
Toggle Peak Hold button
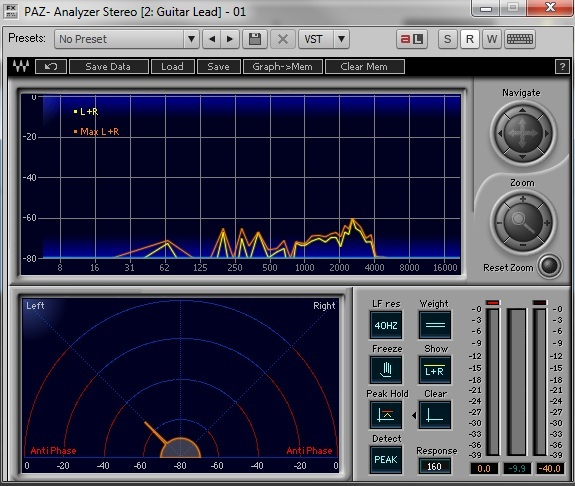386,415
